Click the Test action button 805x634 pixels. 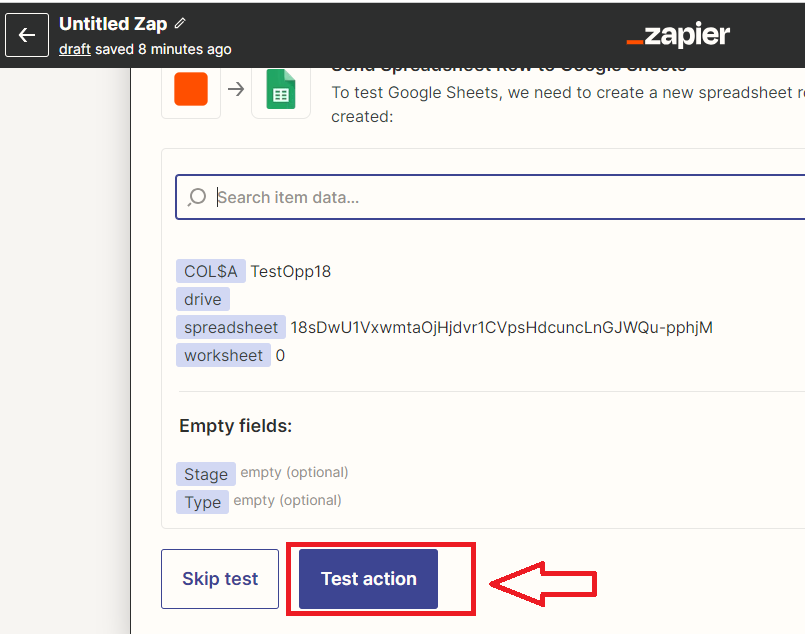pos(369,579)
